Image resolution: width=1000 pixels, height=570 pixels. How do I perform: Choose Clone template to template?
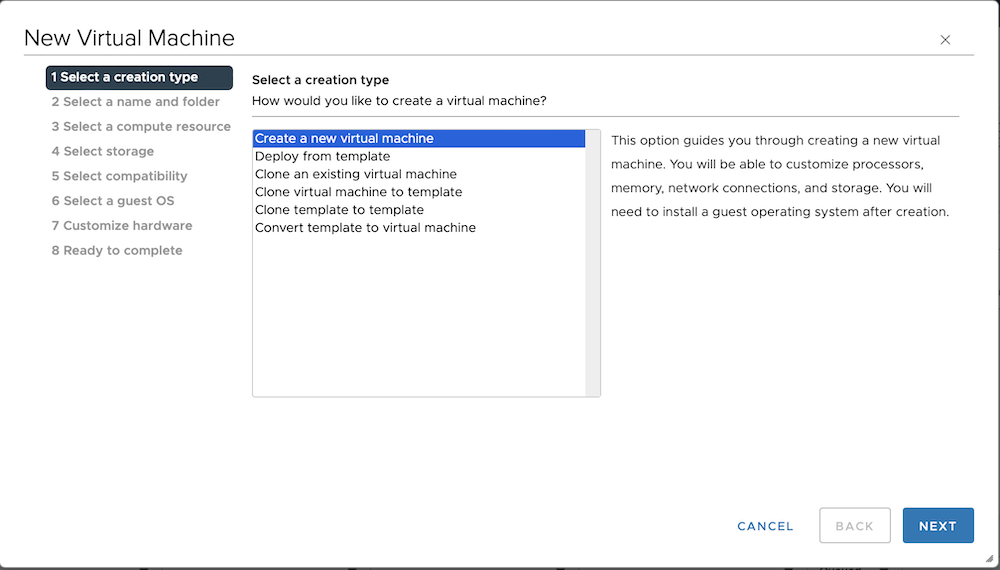click(x=419, y=210)
